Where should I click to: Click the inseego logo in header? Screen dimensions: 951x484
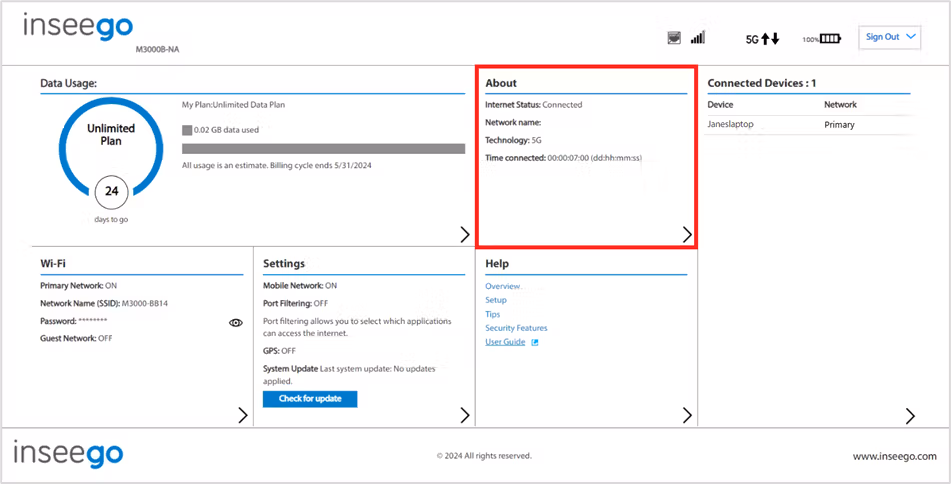(78, 29)
